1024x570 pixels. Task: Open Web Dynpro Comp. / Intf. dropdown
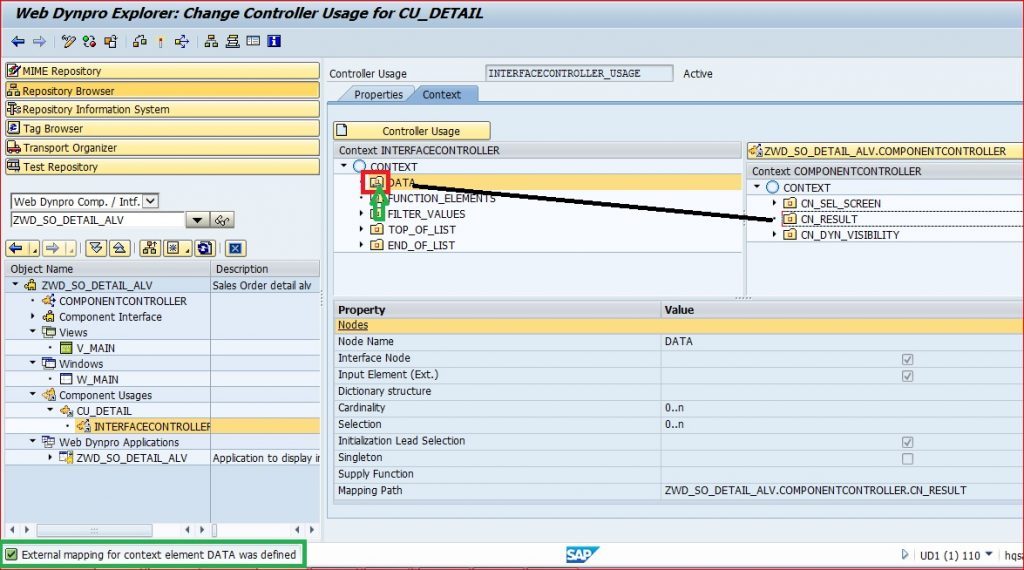[x=151, y=201]
